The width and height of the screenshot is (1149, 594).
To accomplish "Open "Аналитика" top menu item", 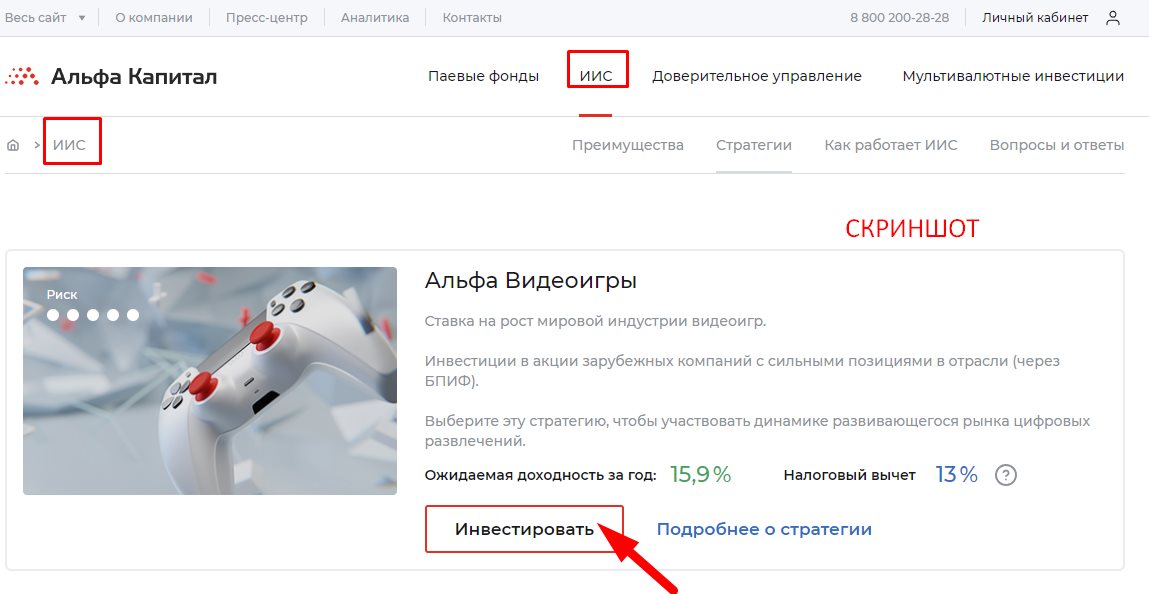I will click(375, 18).
